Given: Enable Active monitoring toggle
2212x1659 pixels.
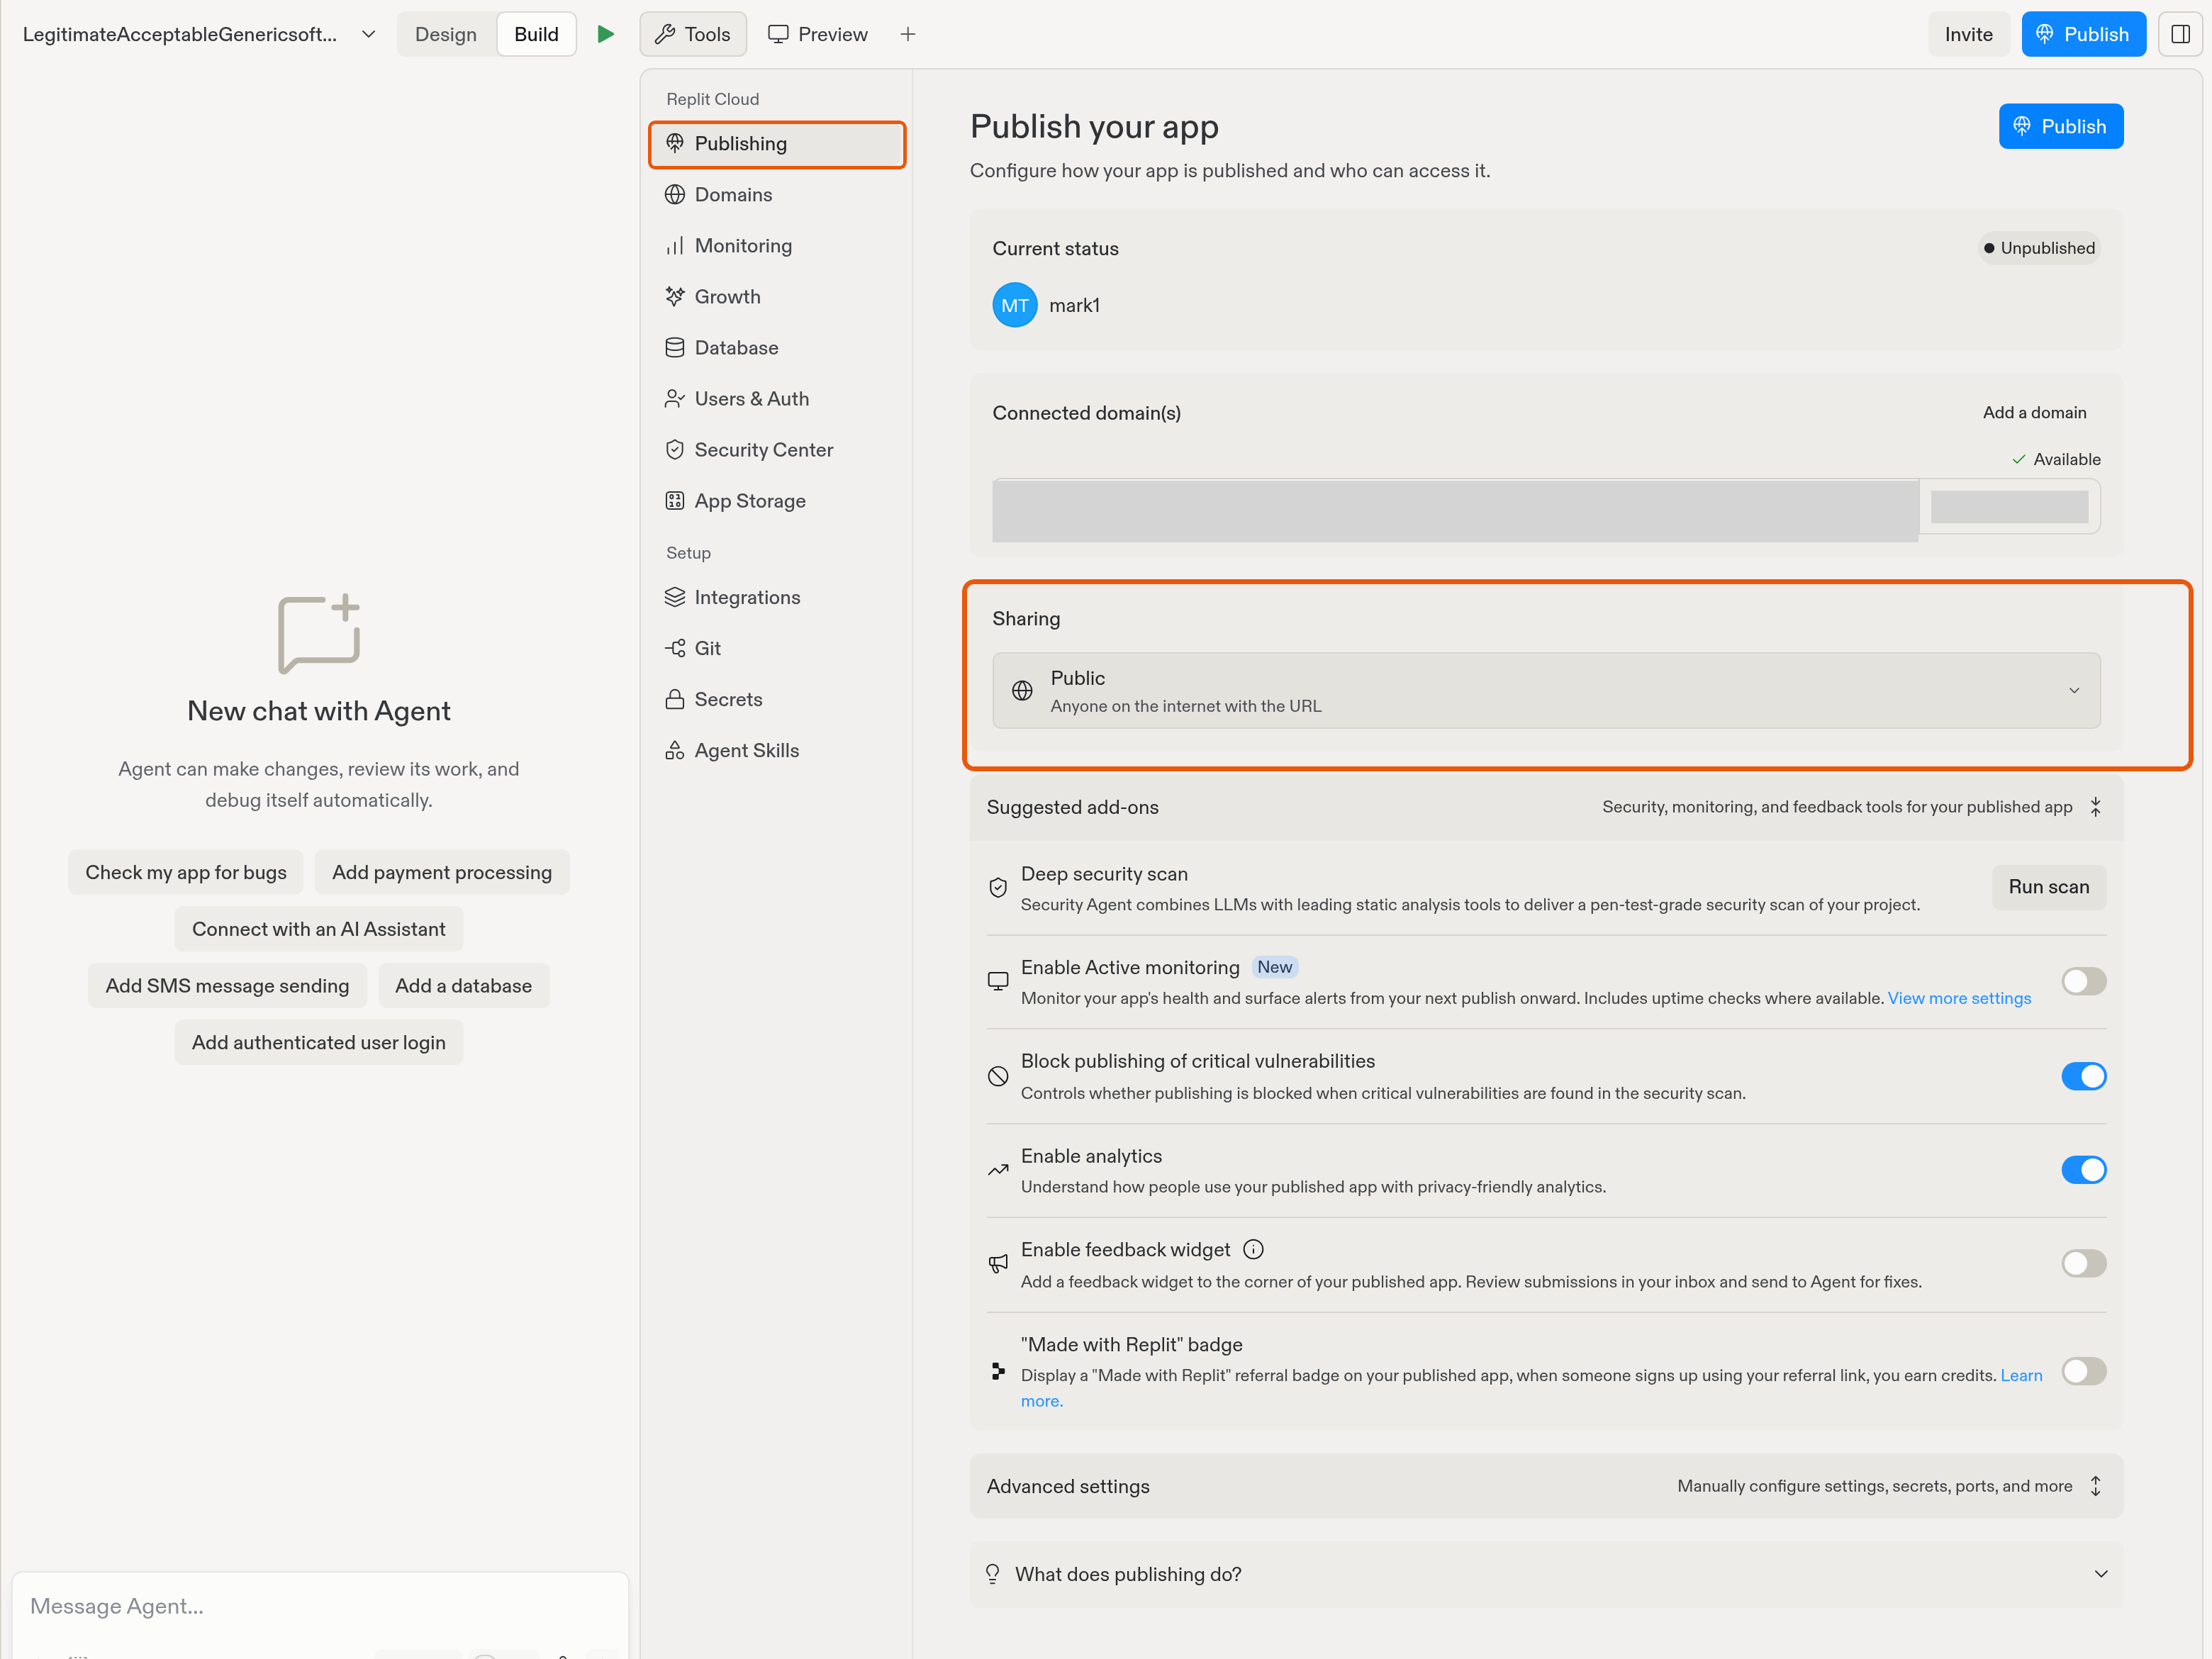Looking at the screenshot, I should tap(2084, 981).
